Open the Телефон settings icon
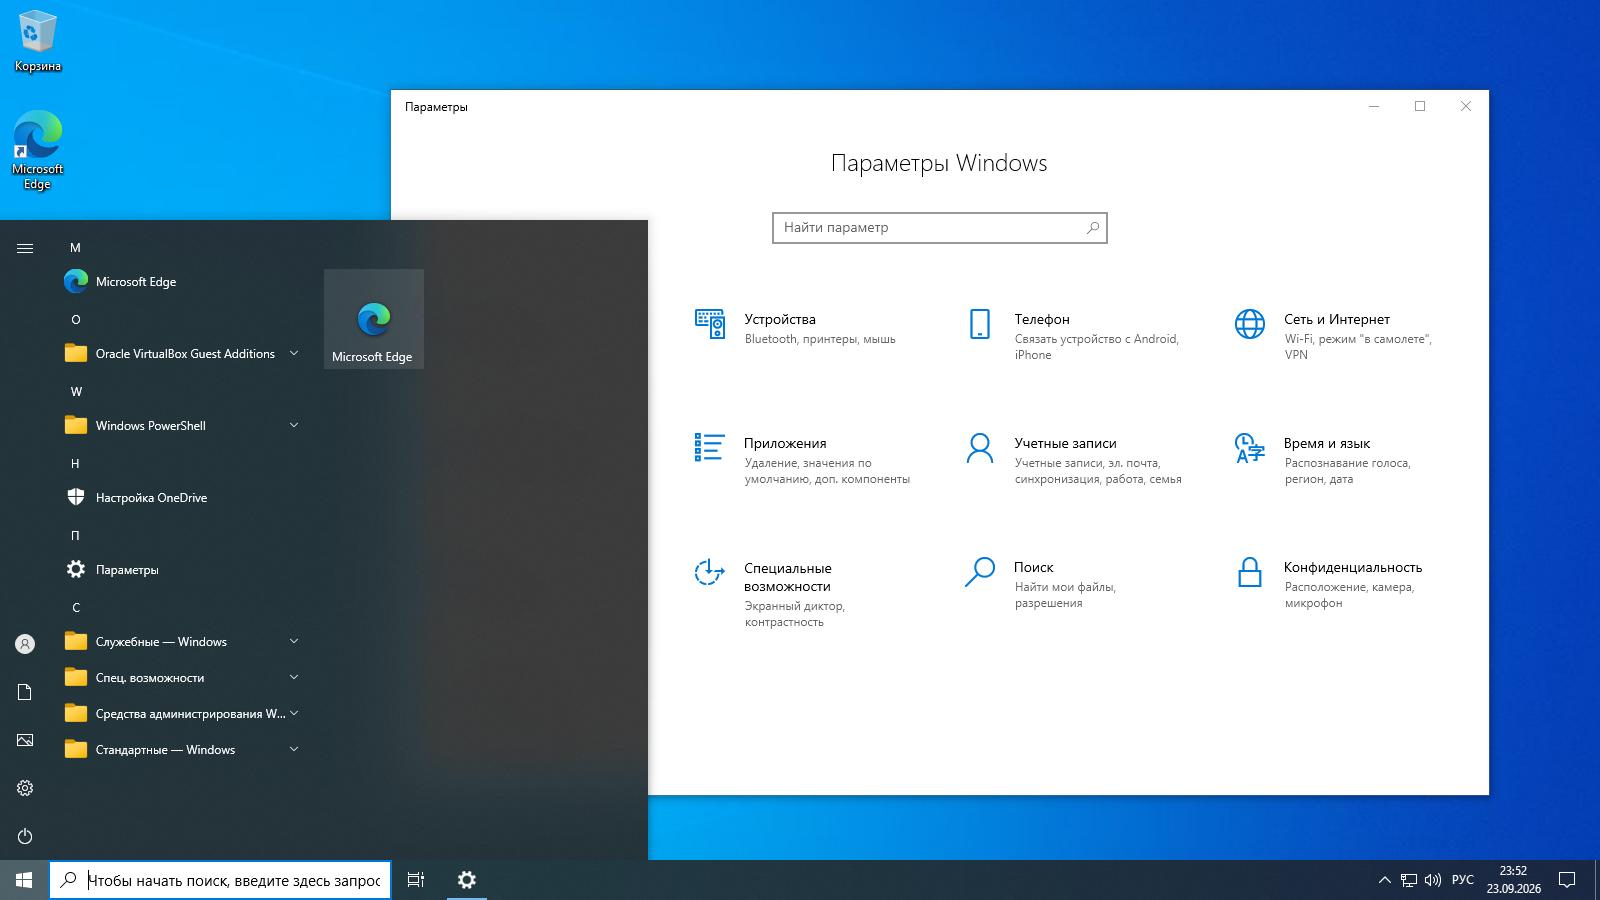This screenshot has height=900, width=1600. (980, 324)
